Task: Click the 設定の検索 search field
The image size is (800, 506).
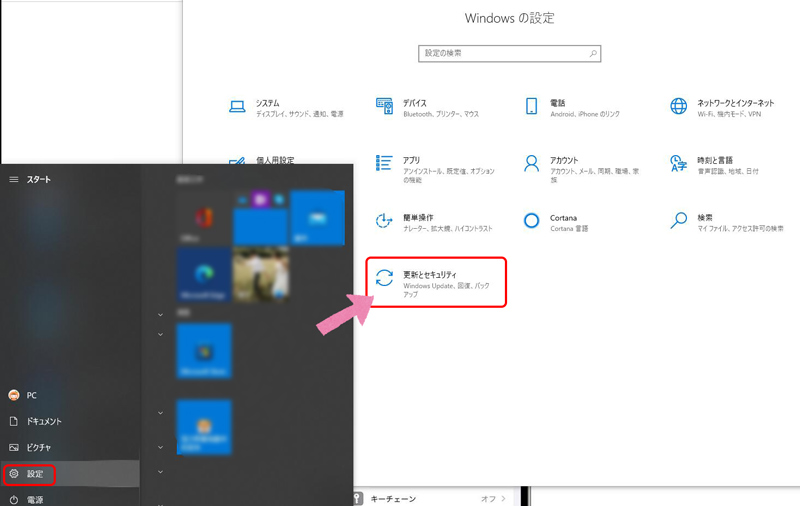Action: [509, 53]
